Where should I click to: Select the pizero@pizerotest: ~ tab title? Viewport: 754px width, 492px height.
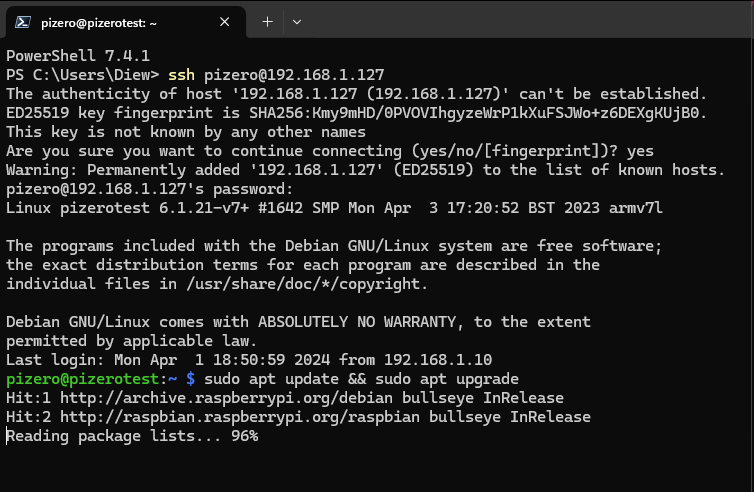pos(98,21)
